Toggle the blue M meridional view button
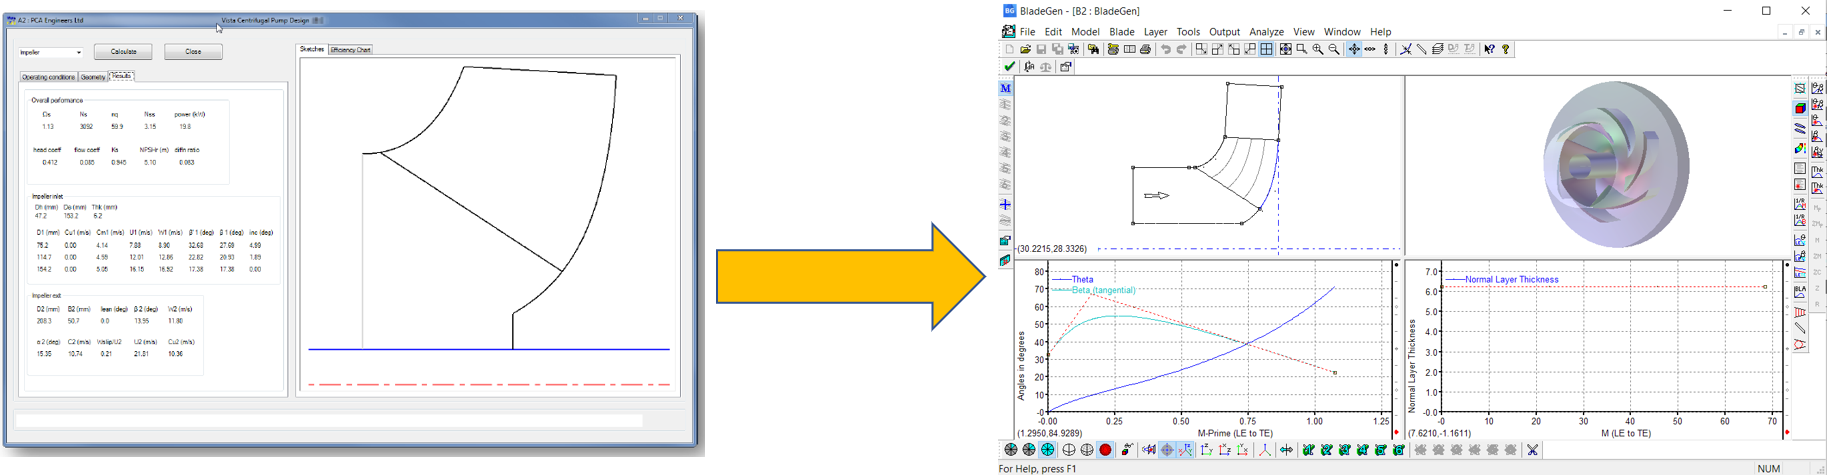 click(1006, 88)
